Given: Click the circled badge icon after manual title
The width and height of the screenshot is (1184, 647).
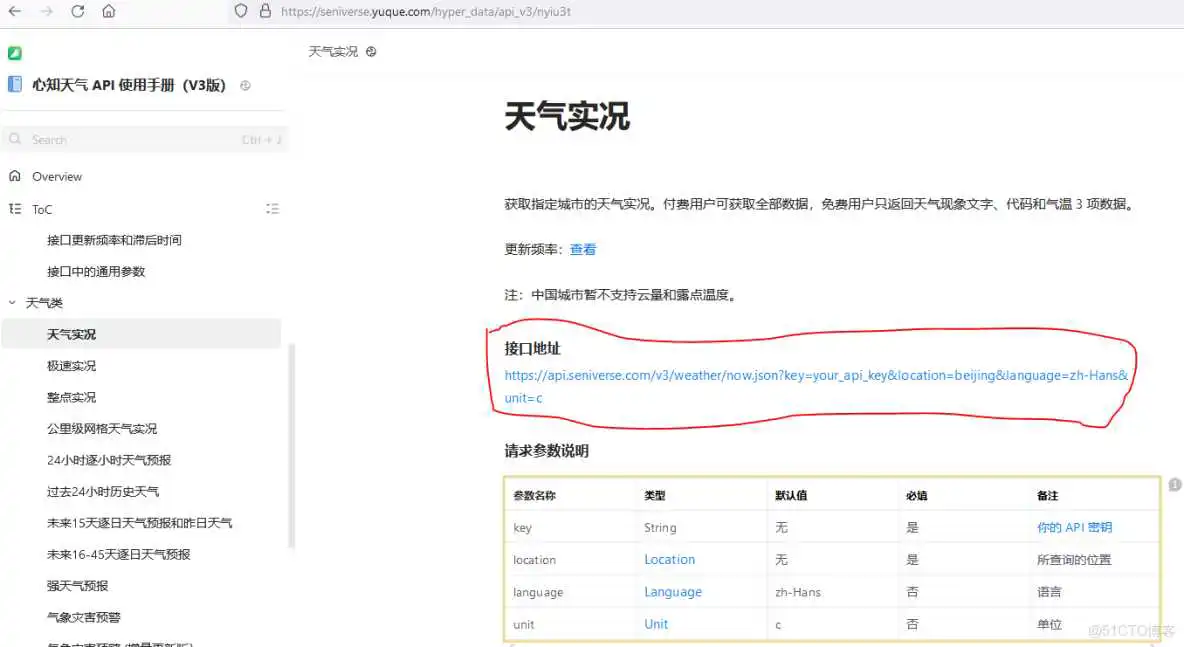Looking at the screenshot, I should tap(245, 85).
